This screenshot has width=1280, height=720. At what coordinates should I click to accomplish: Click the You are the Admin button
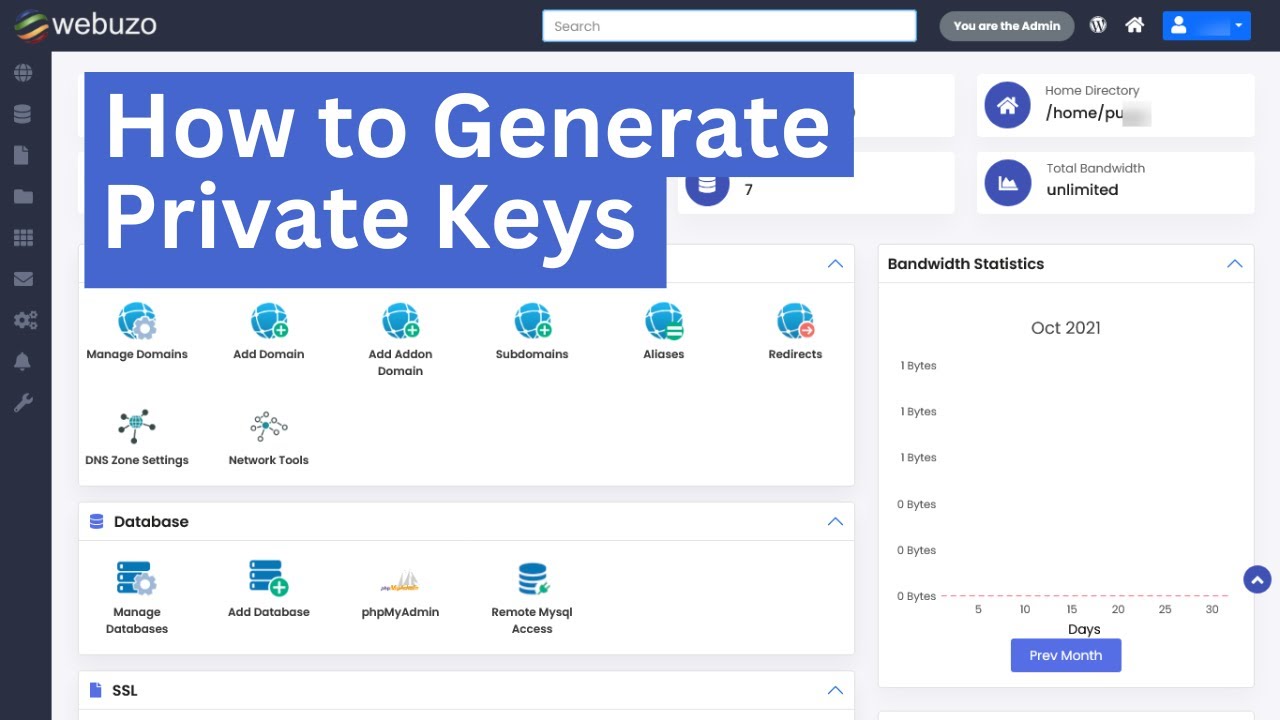[1007, 26]
